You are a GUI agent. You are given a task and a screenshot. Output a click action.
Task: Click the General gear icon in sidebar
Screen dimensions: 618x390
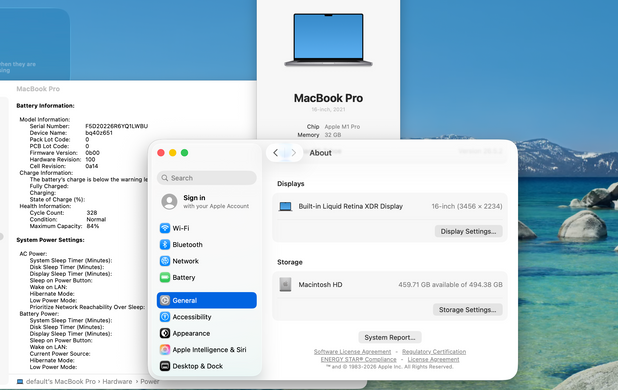click(165, 300)
